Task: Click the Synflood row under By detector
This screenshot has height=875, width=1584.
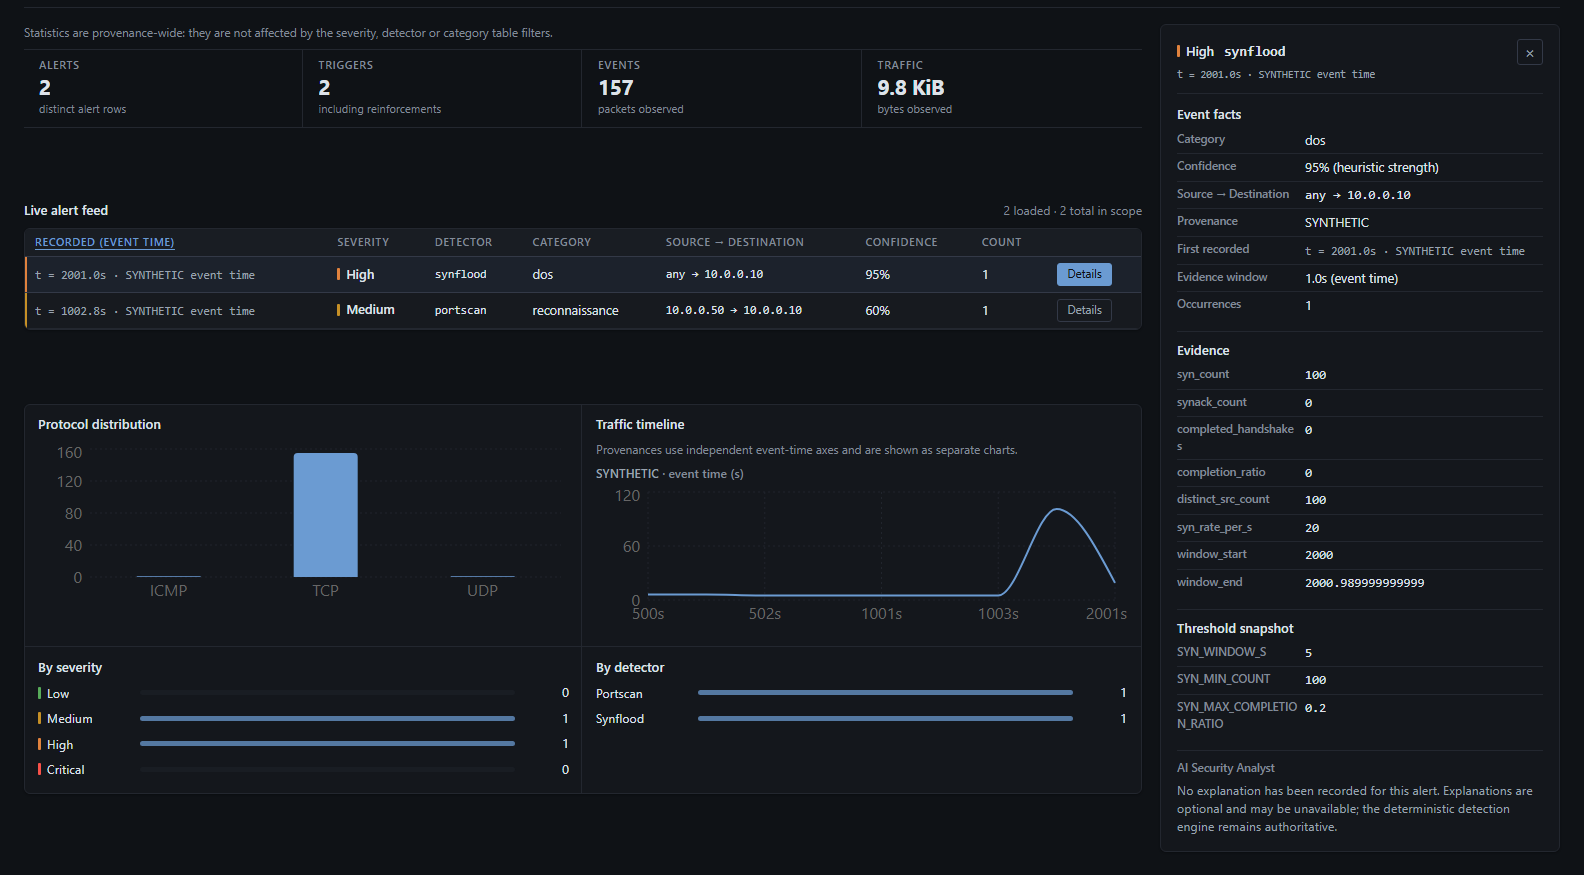Action: (861, 718)
